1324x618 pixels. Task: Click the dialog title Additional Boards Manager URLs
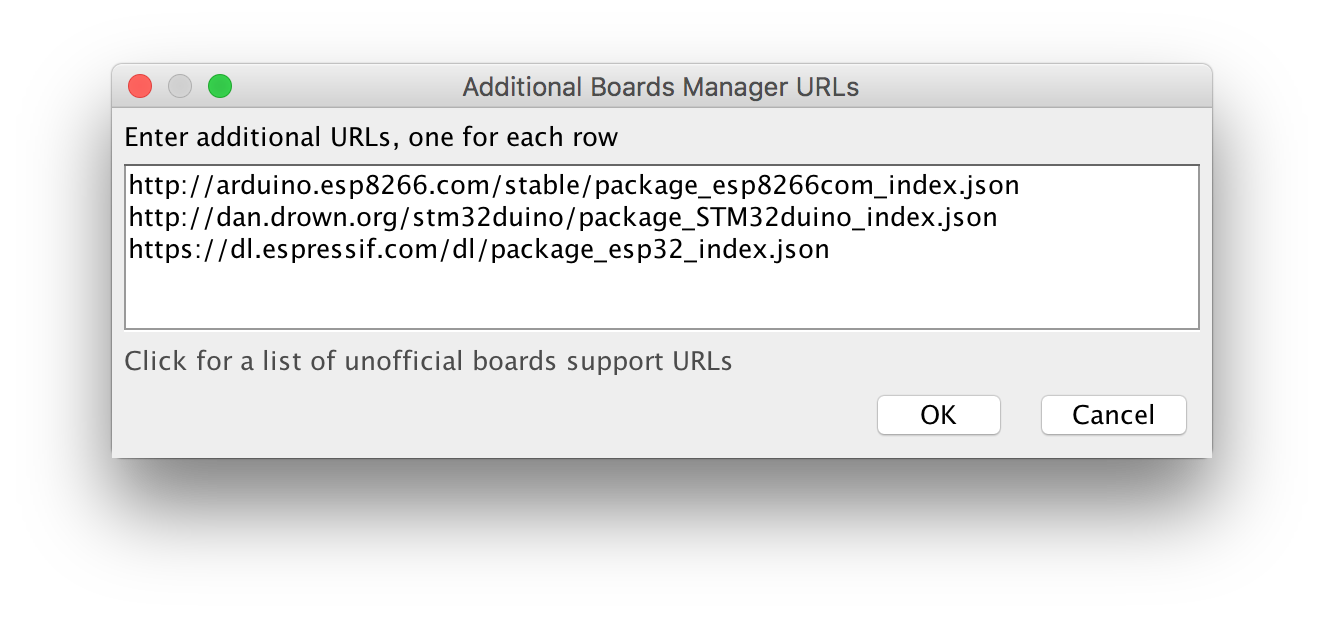point(661,87)
